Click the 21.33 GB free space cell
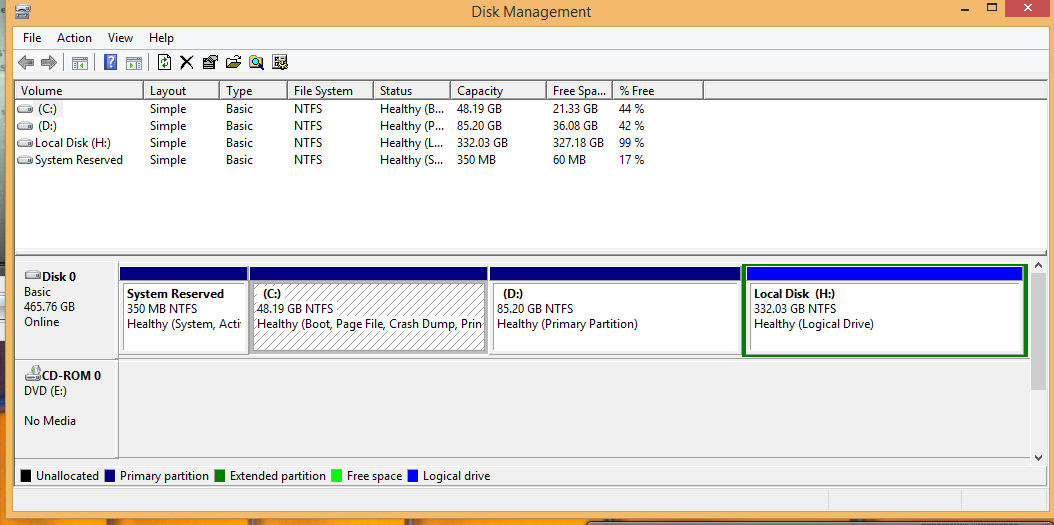 click(x=575, y=109)
